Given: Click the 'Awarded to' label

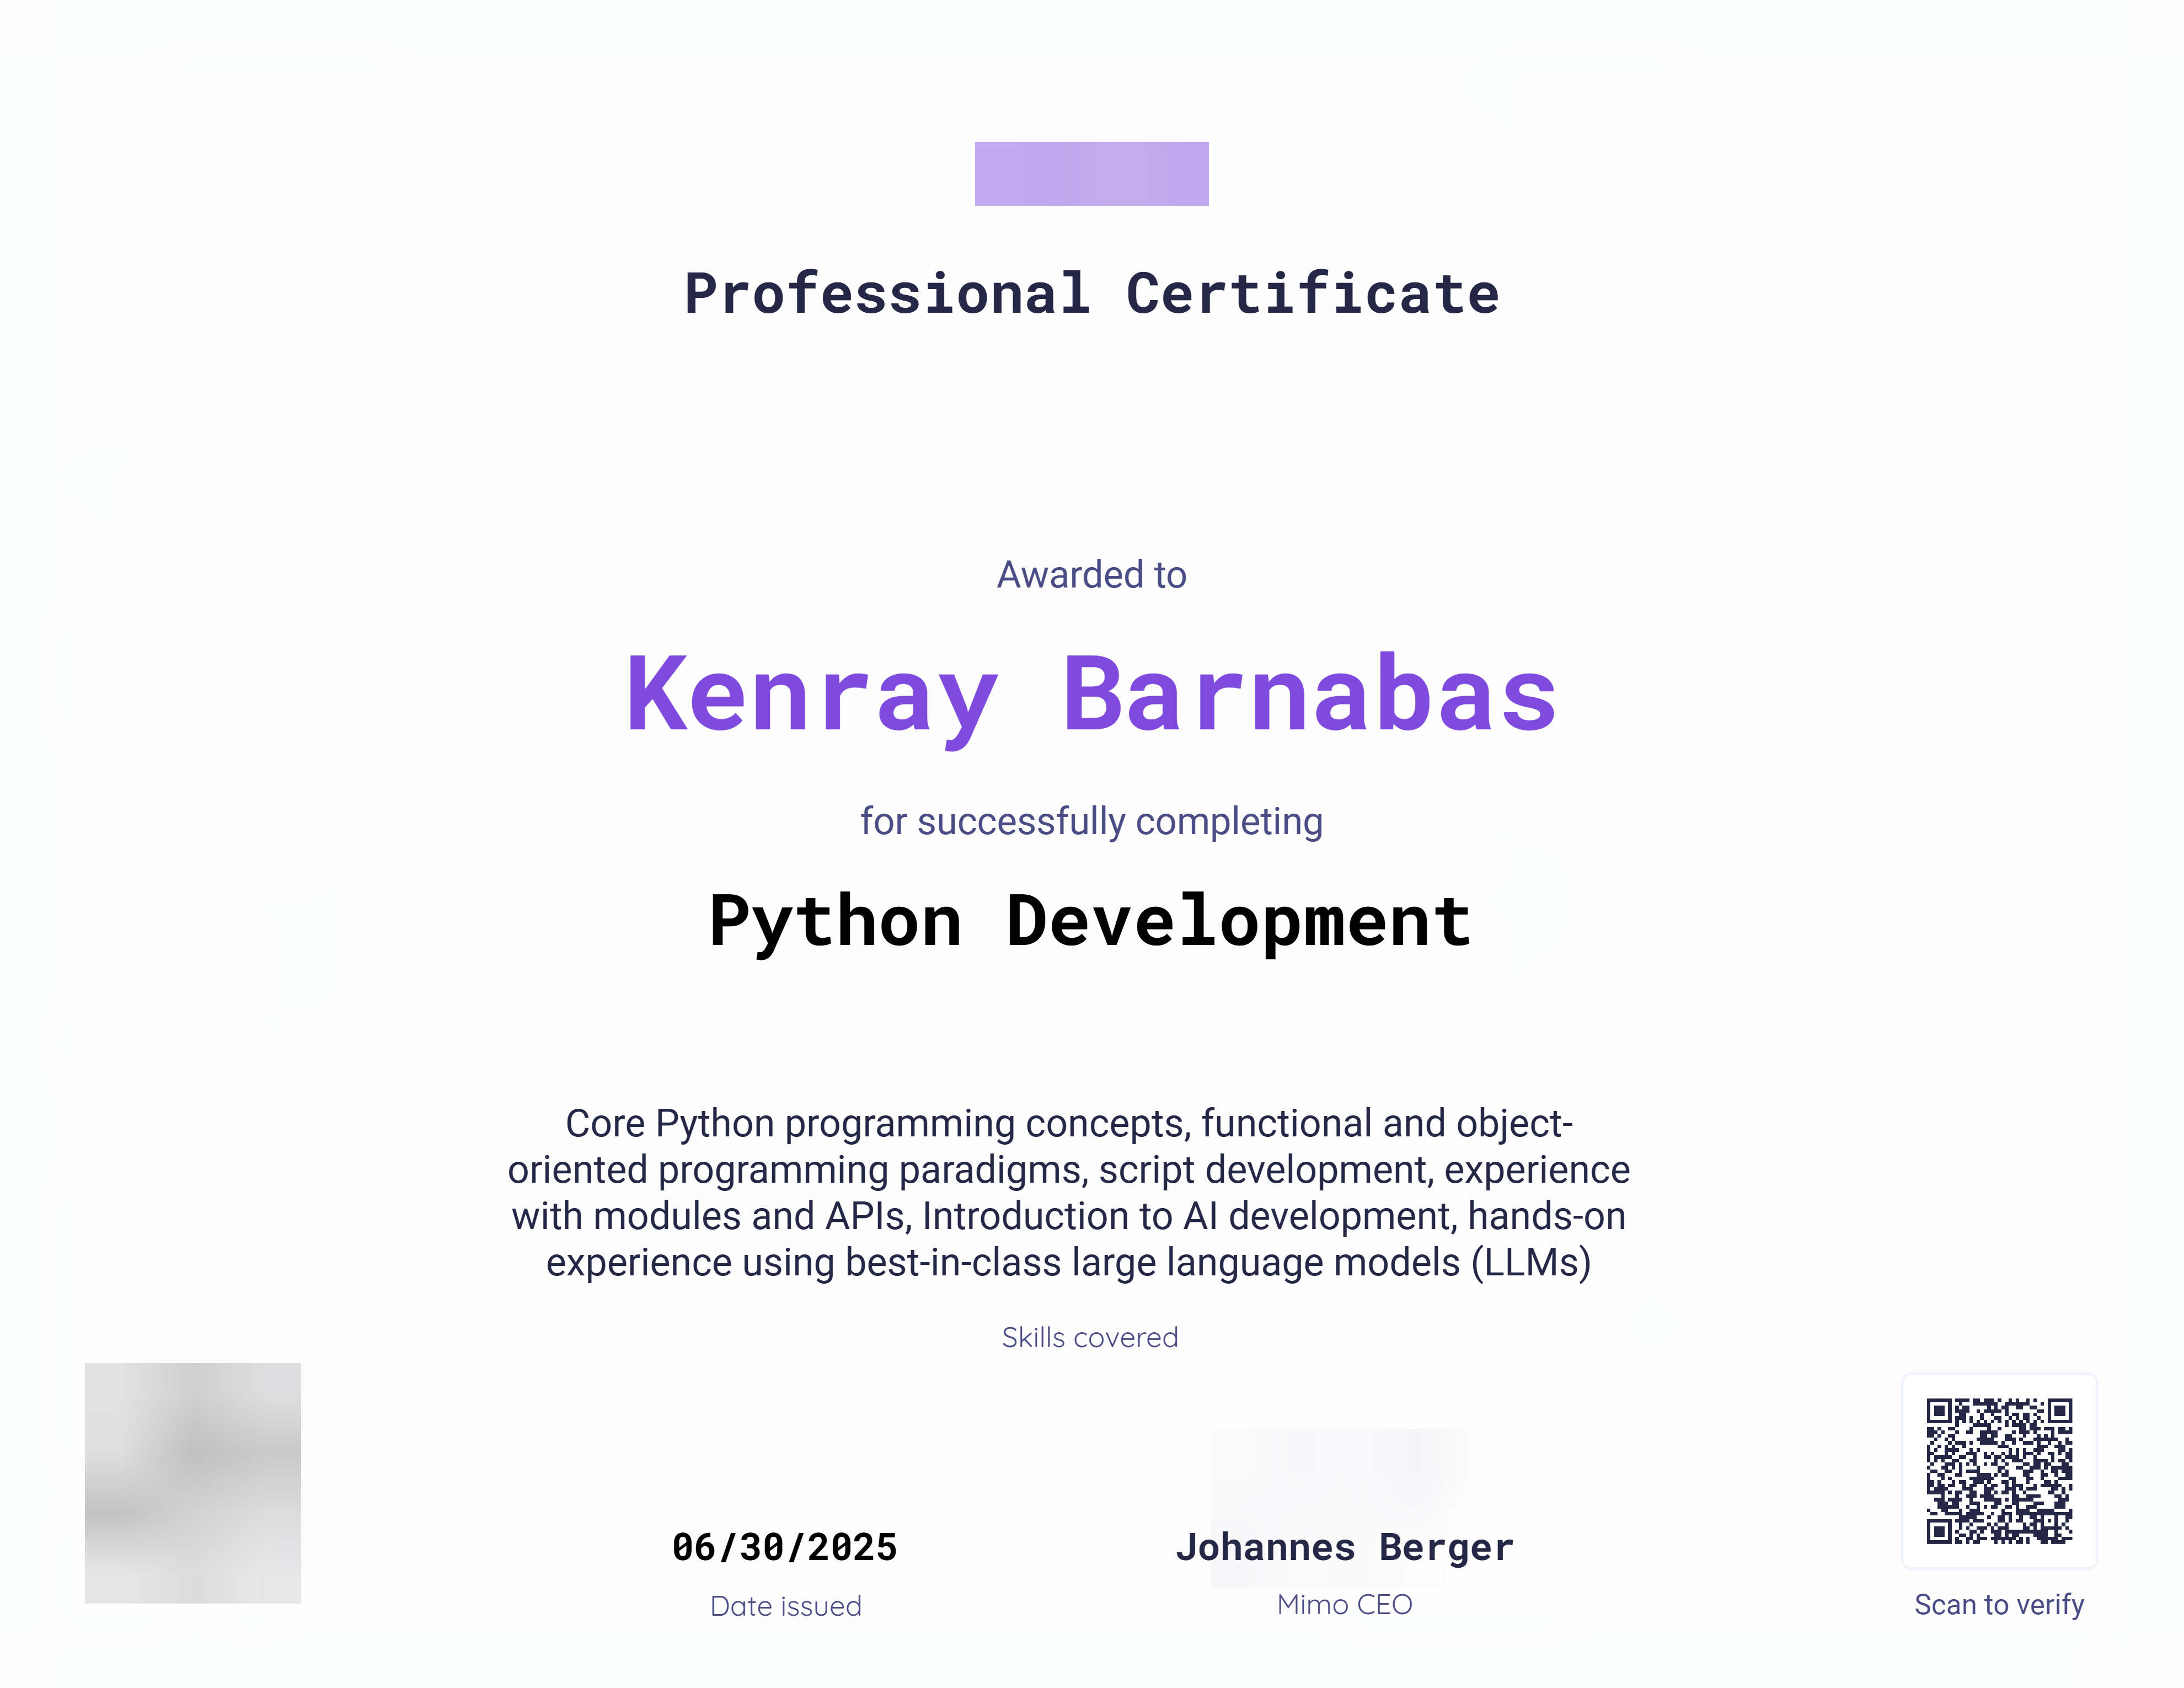Looking at the screenshot, I should (1091, 575).
